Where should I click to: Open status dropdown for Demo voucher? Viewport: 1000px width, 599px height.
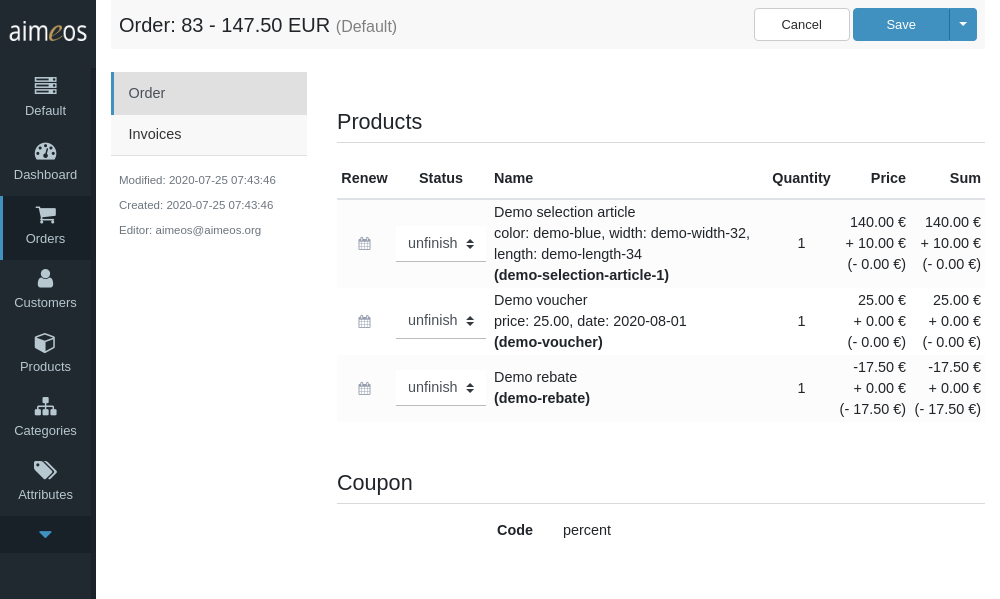click(x=441, y=321)
